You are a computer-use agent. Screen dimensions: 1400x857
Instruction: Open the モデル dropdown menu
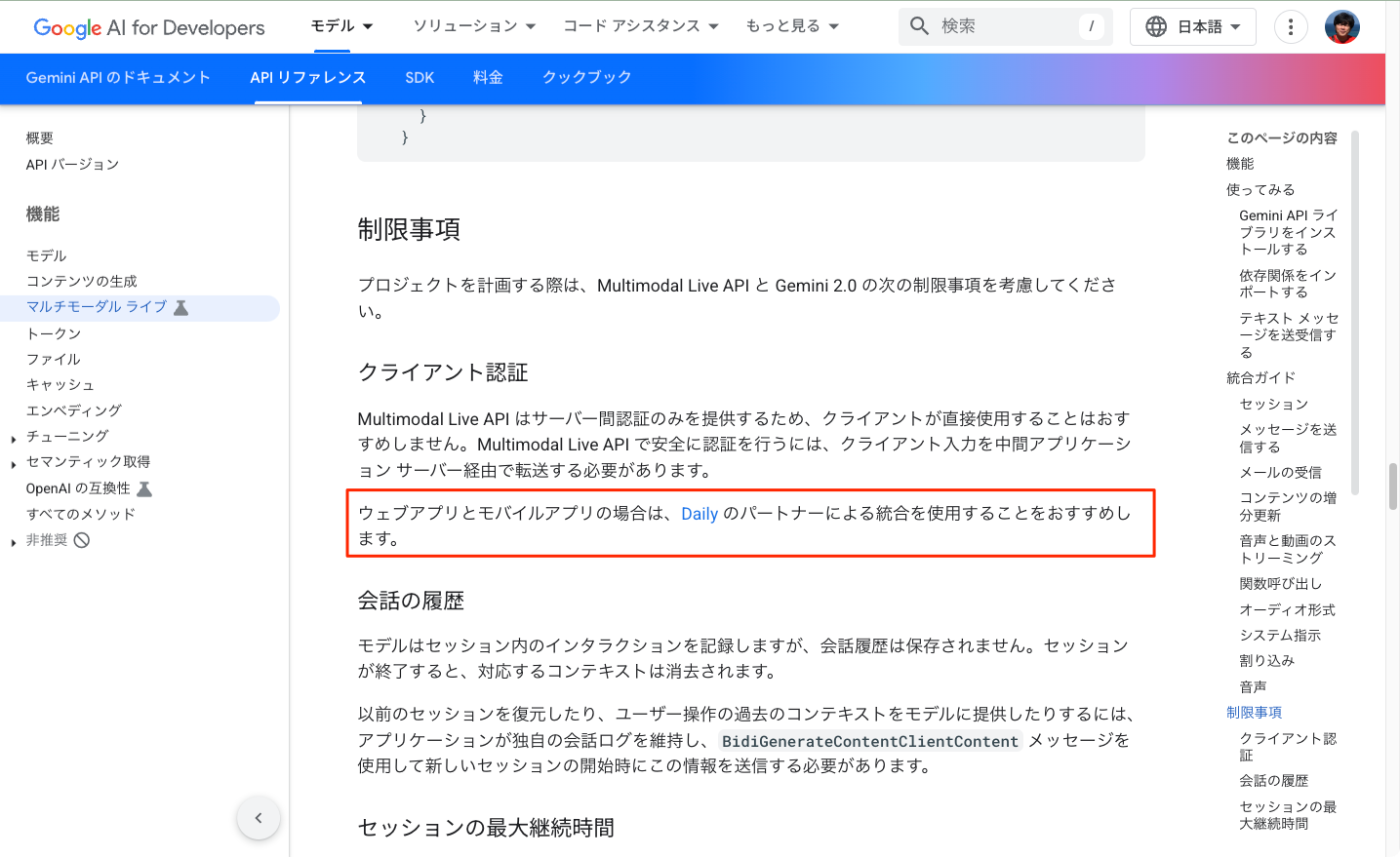coord(342,26)
